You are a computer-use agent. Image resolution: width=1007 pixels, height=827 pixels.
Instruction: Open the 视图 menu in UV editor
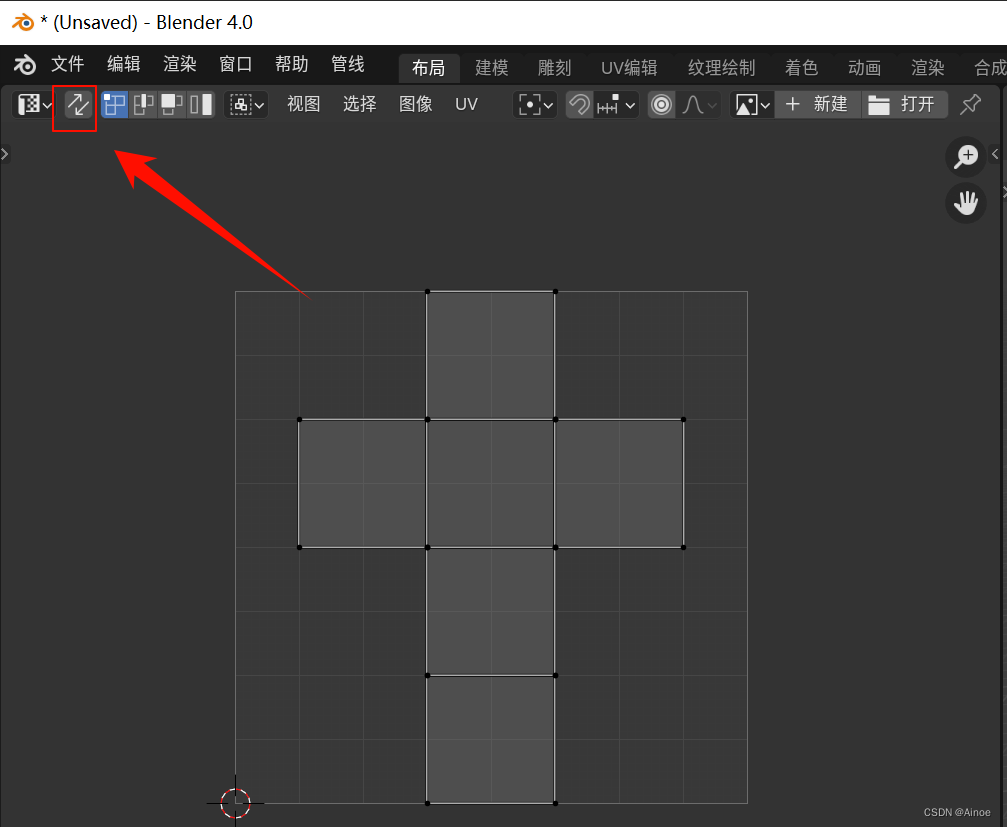[x=304, y=104]
